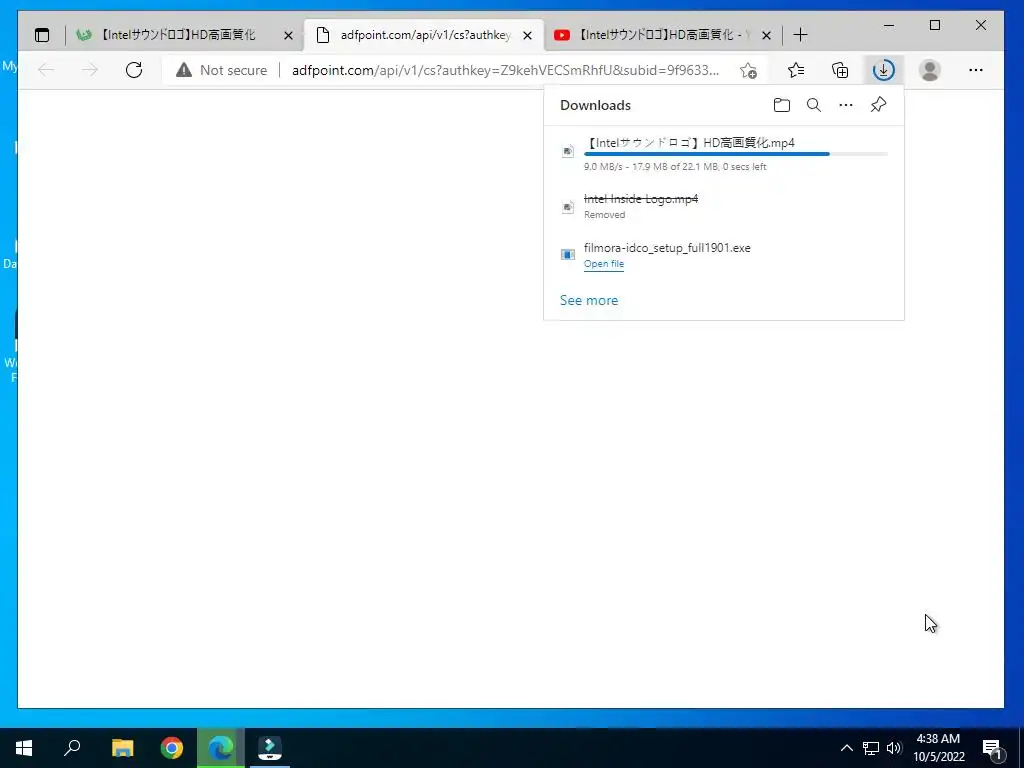The width and height of the screenshot is (1024, 768).
Task: Open Edge Settings and more menu
Action: 976,70
